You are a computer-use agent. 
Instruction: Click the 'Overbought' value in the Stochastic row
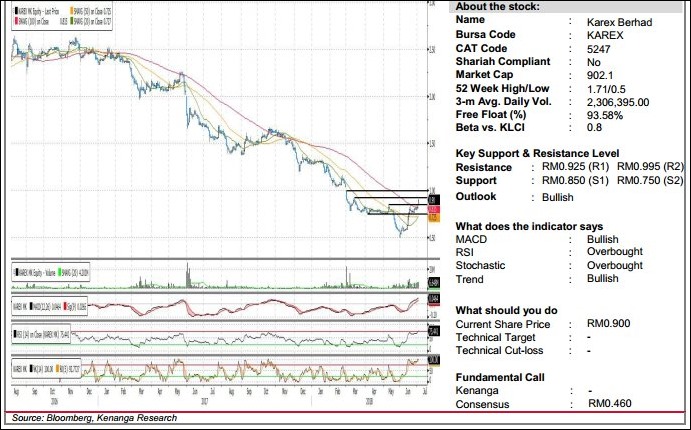615,265
